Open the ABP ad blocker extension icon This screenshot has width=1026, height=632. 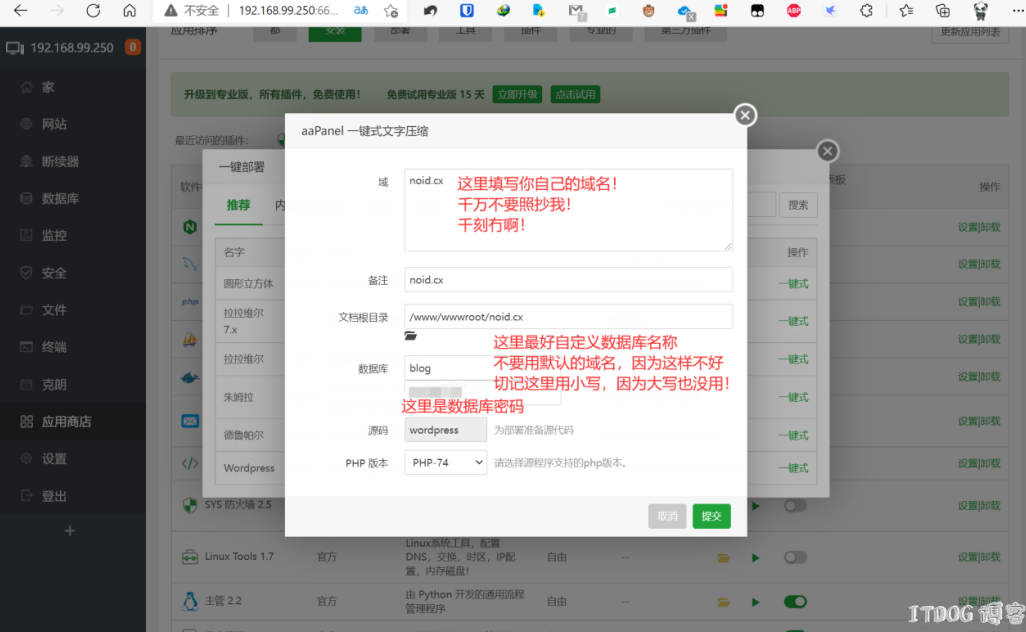click(x=794, y=10)
